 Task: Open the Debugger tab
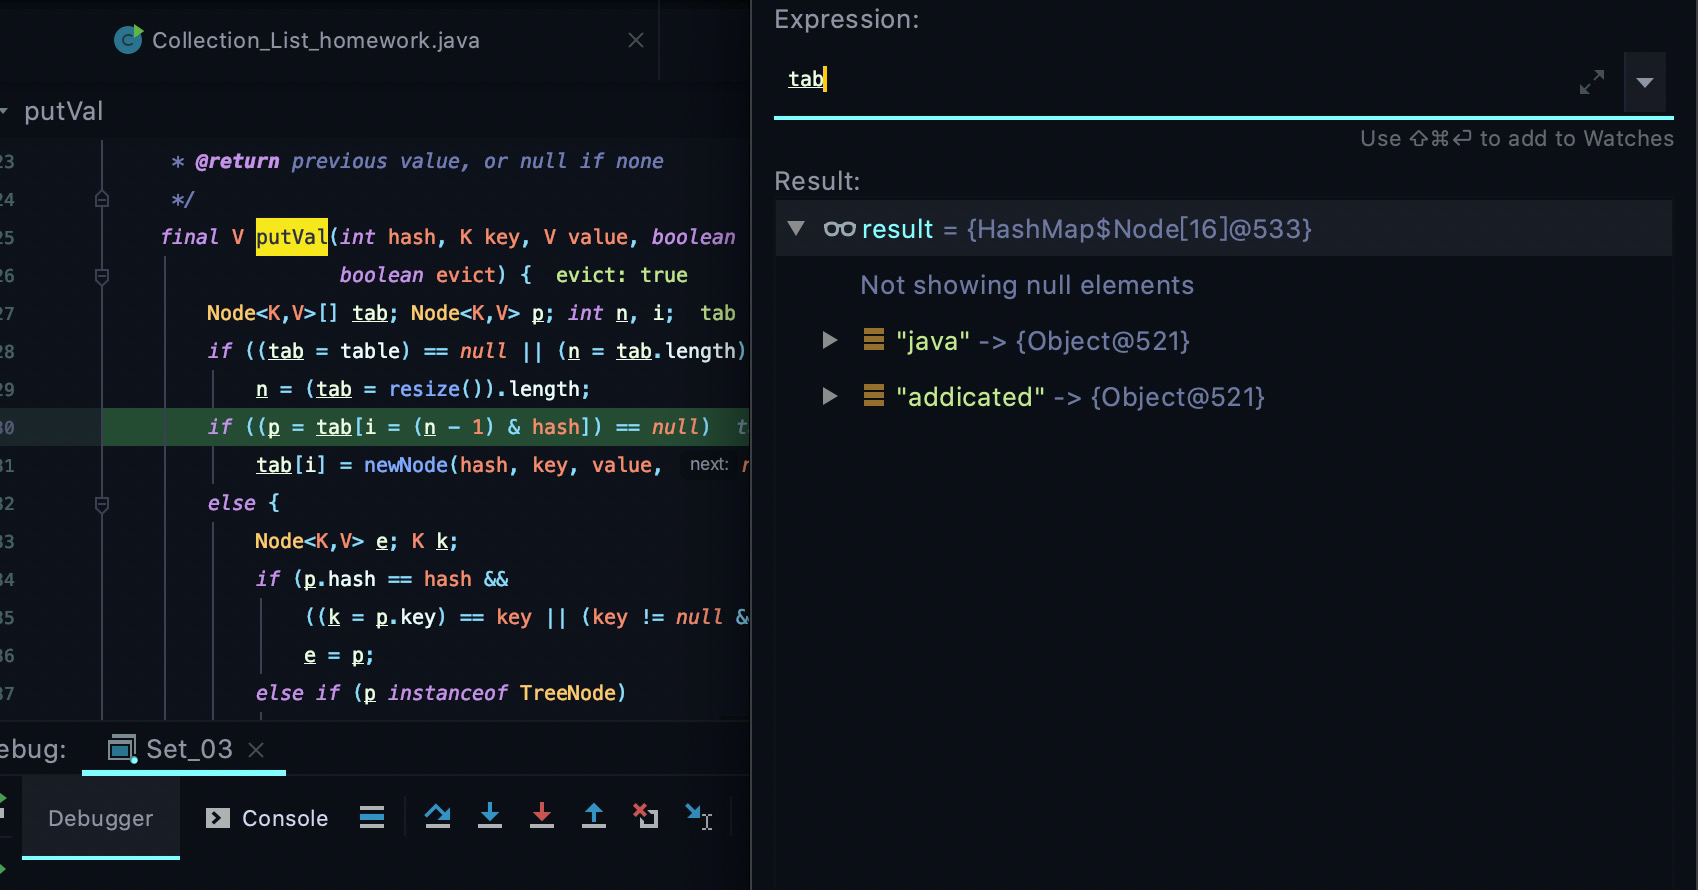[101, 818]
